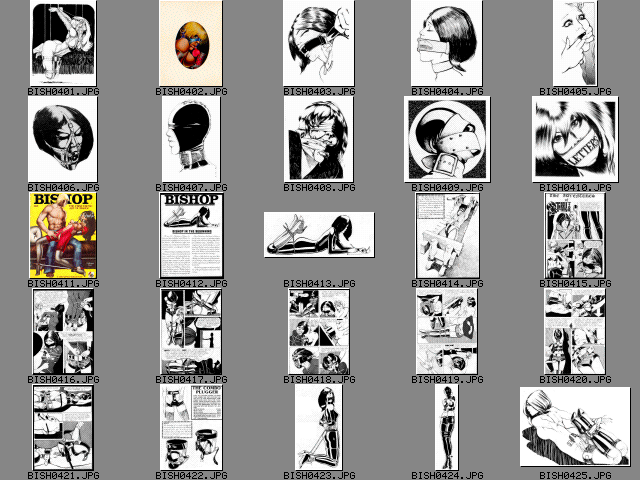Image resolution: width=640 pixels, height=480 pixels.
Task: Select the thumbnail above BISH0405.JPG
Action: pos(575,43)
